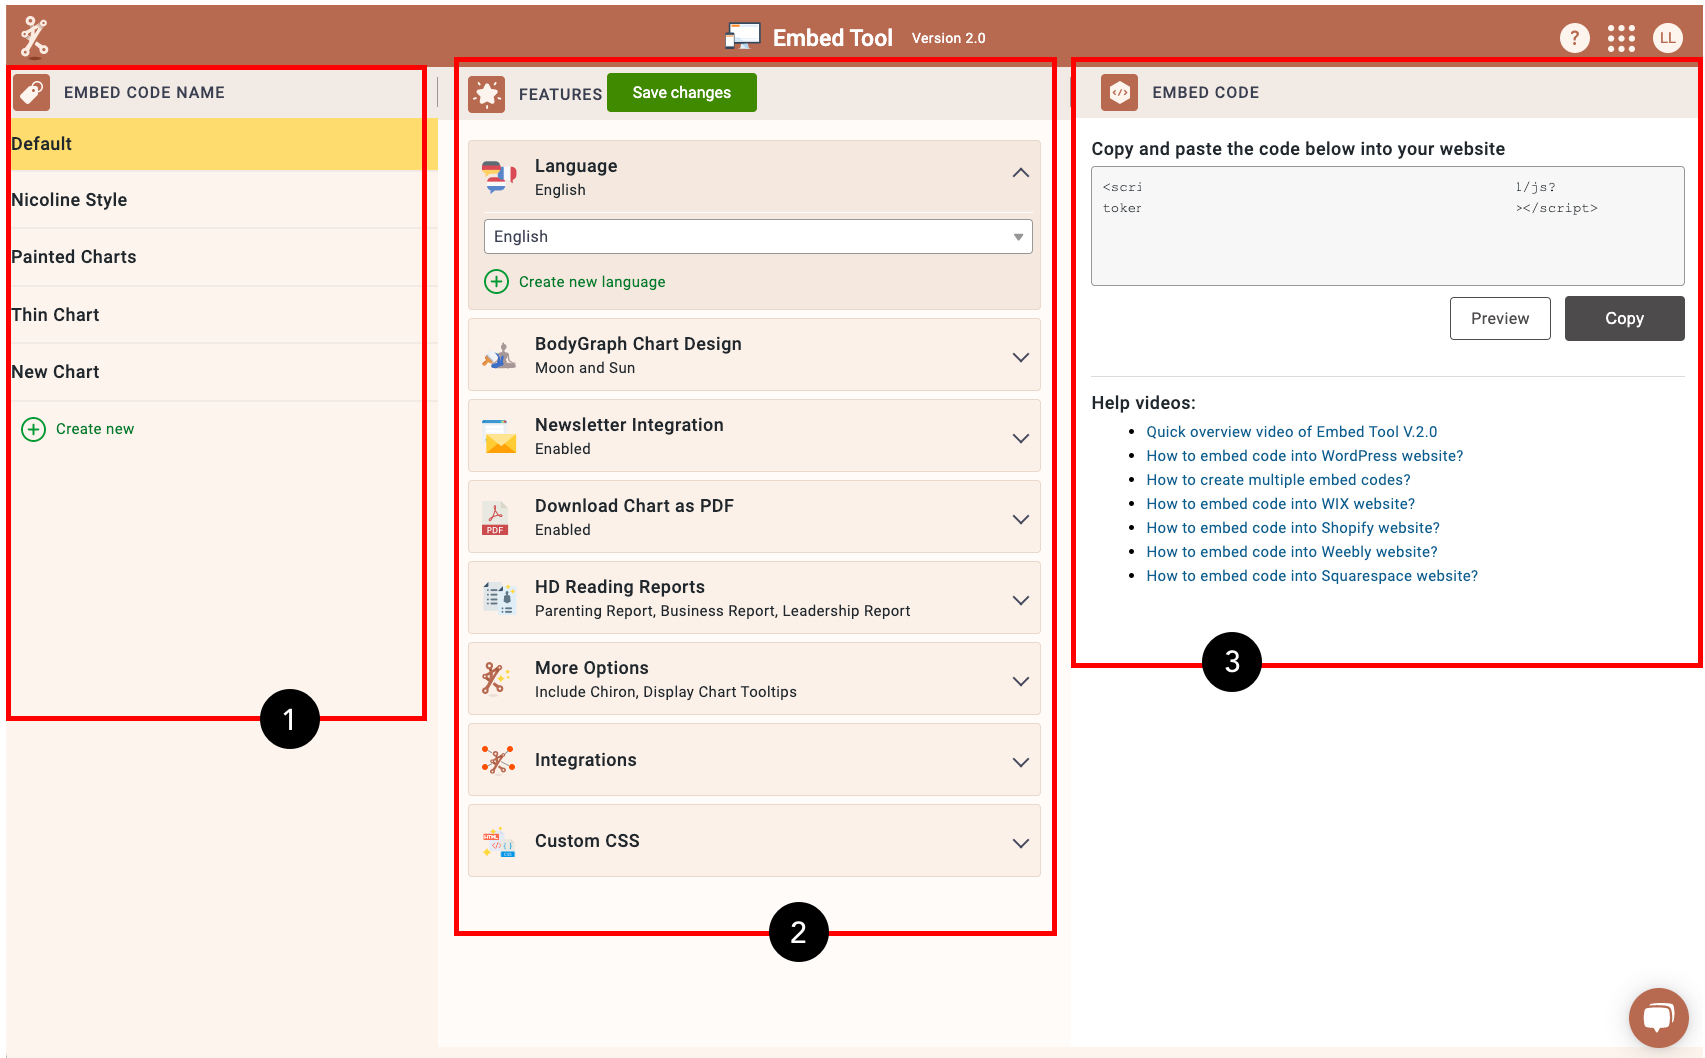
Task: Expand the HD Reading Reports section
Action: [1021, 600]
